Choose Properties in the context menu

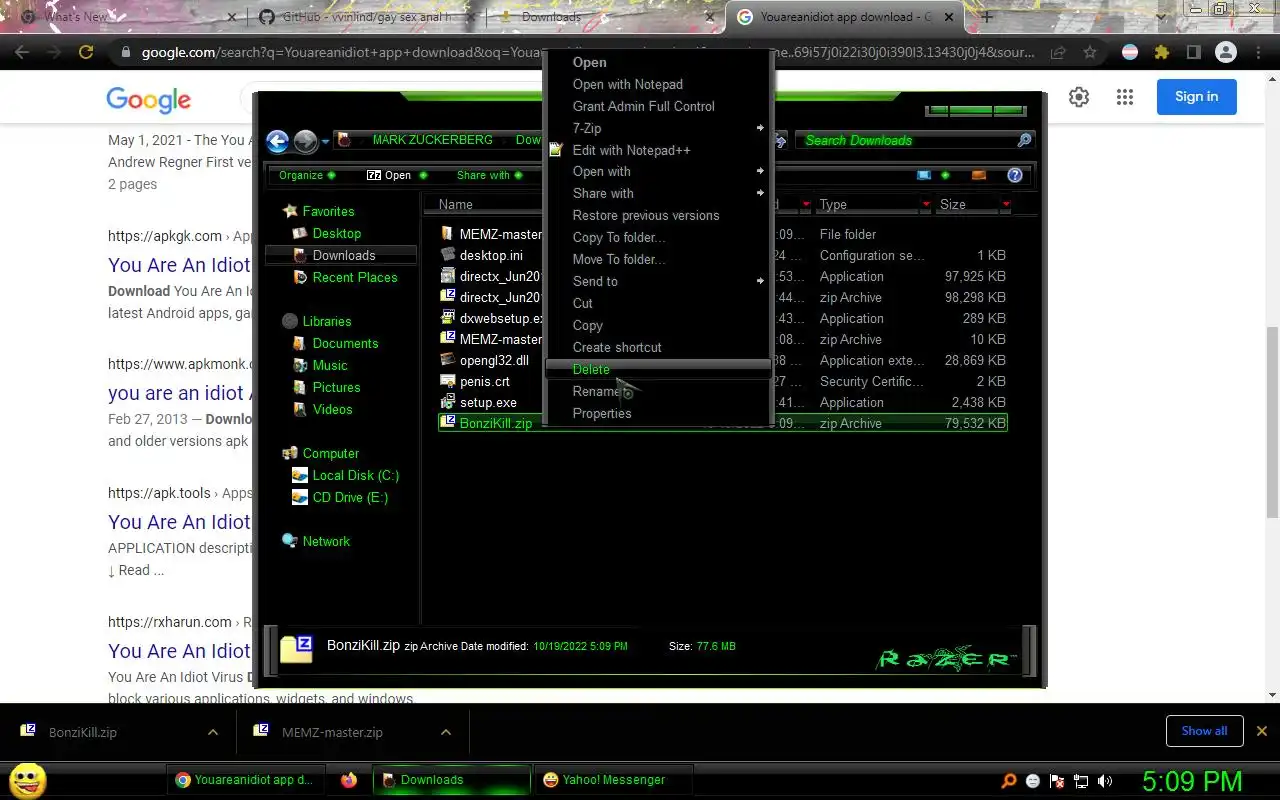coord(659,413)
